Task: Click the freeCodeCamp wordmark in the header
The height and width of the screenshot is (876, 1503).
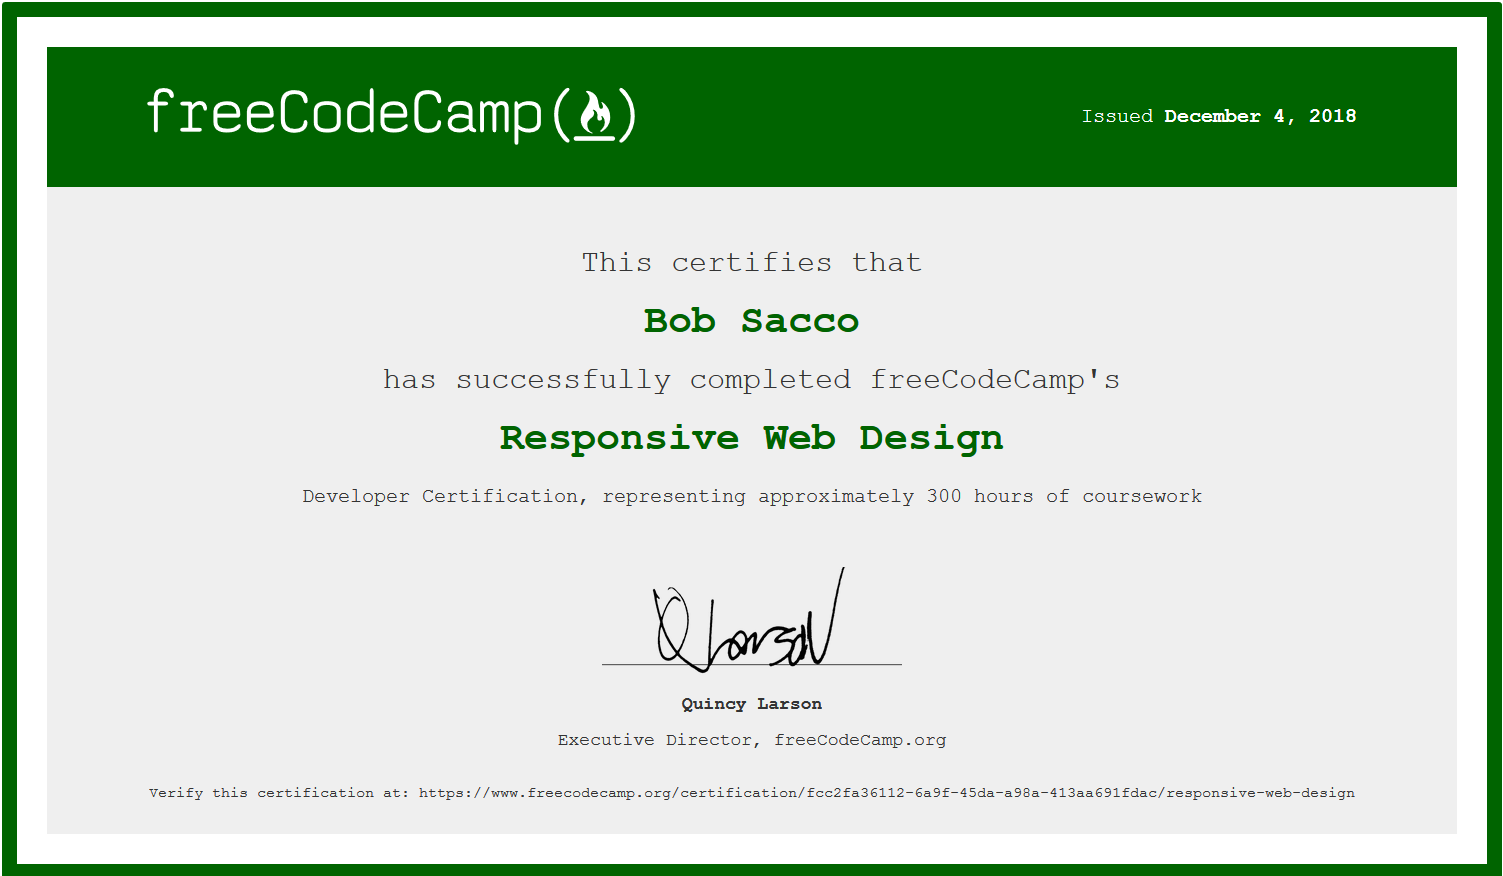Action: point(345,114)
